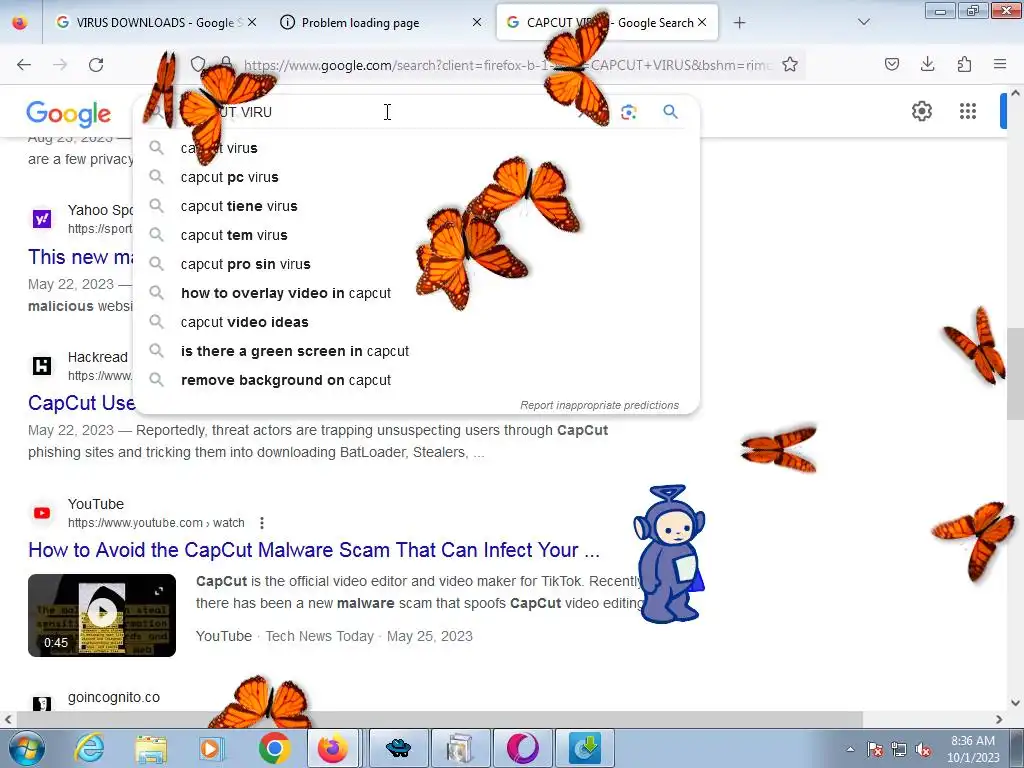Reload the current page
The height and width of the screenshot is (768, 1024).
[x=96, y=64]
